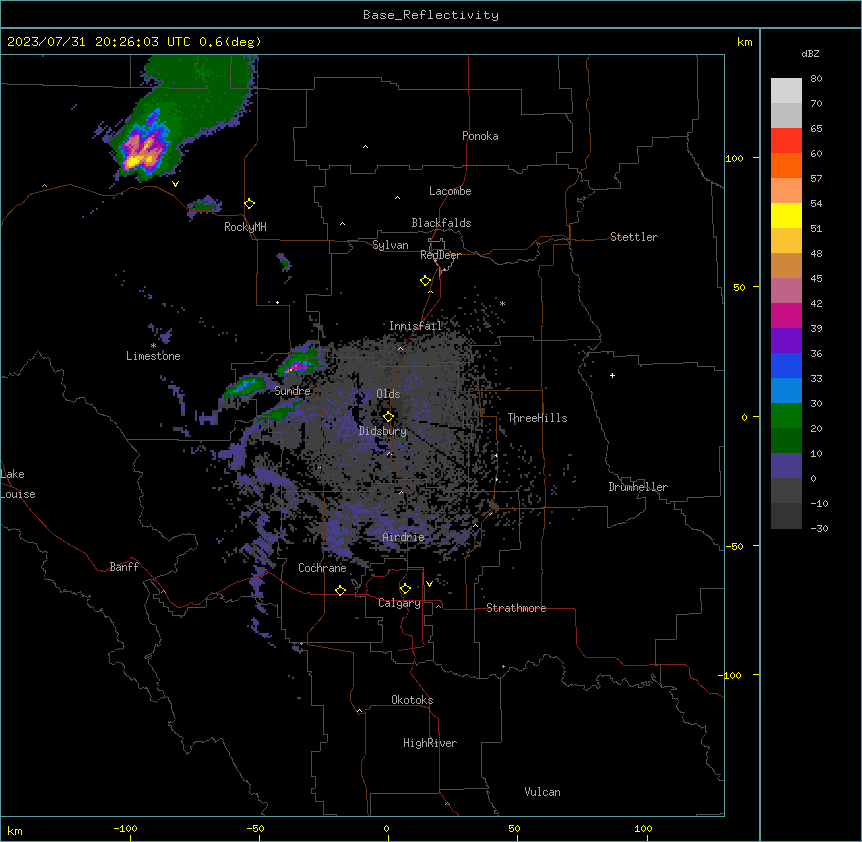Viewport: 862px width, 842px height.
Task: Click the blue 36 dBZ legend swatch
Action: (x=786, y=365)
